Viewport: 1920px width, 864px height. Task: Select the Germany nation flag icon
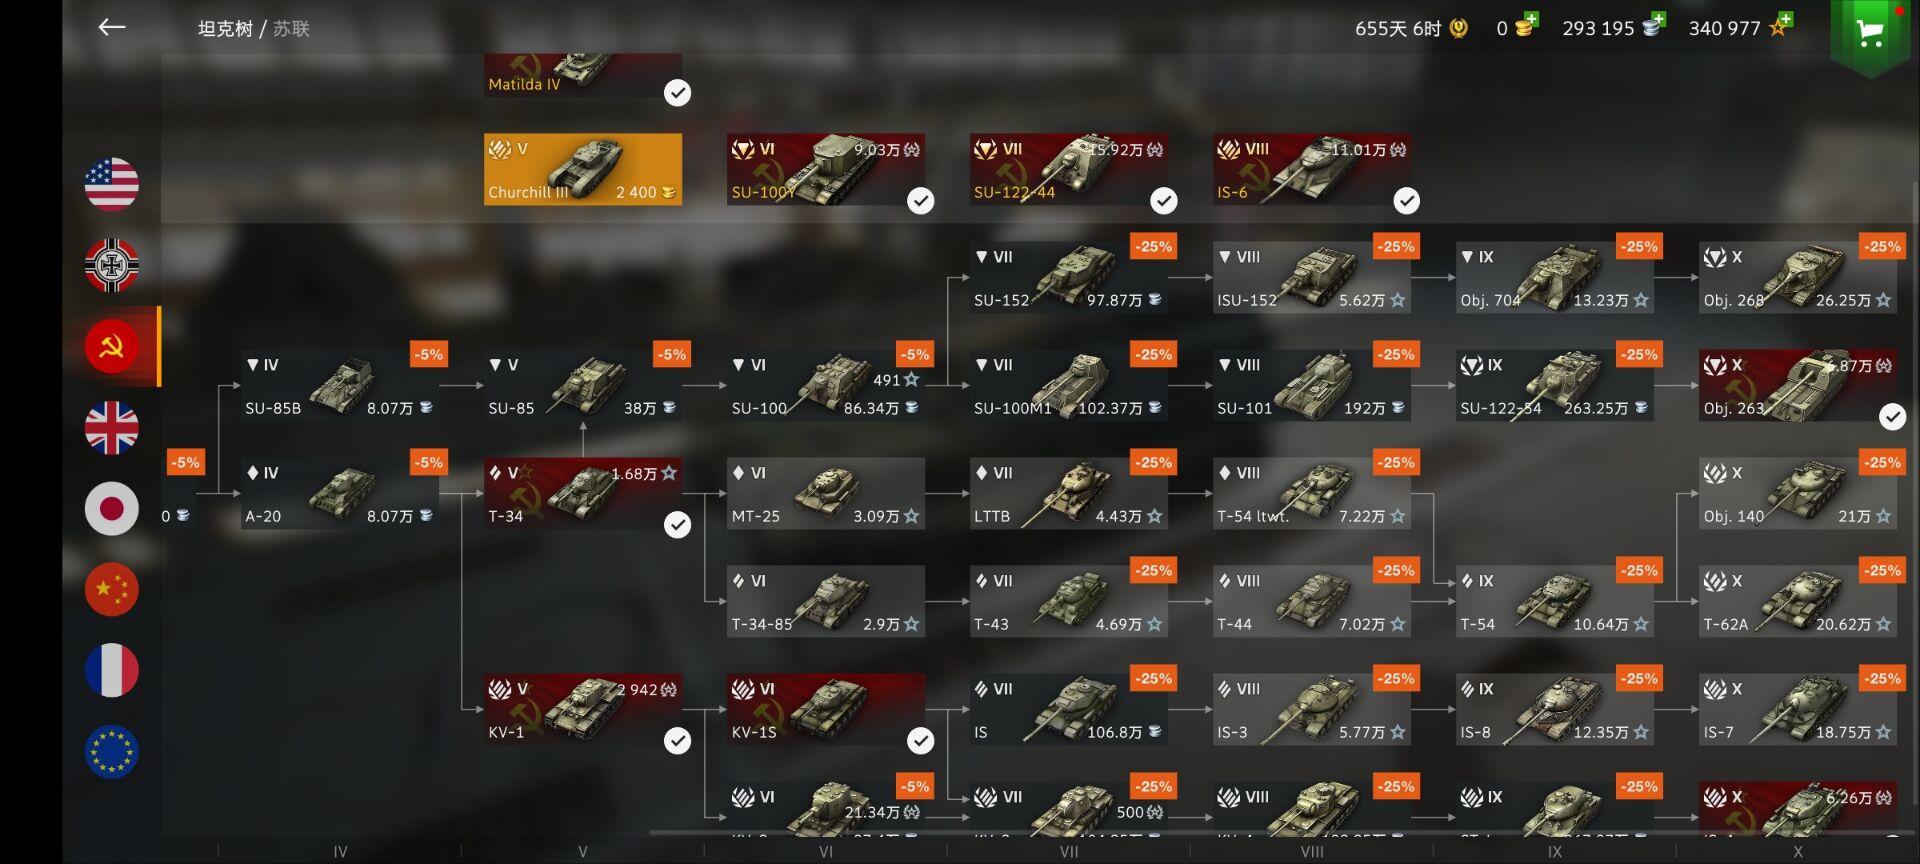[111, 265]
